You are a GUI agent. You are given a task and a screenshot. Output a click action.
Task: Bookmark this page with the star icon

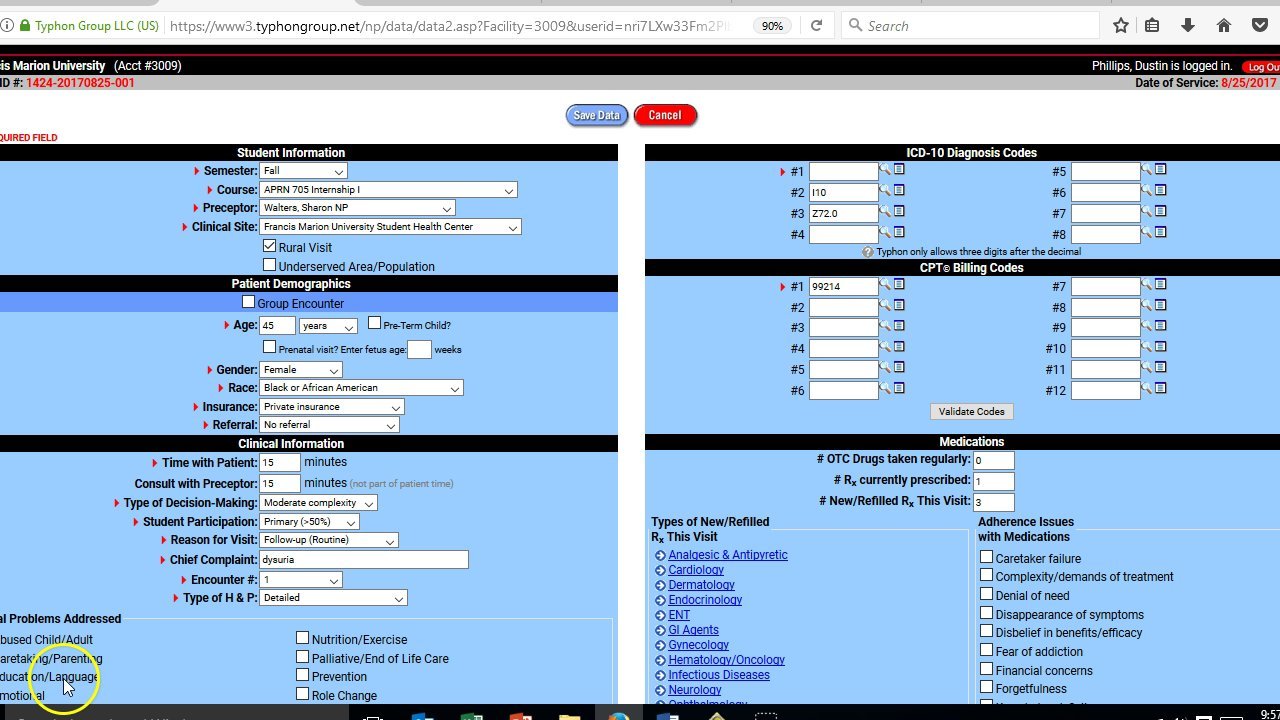tap(1121, 25)
